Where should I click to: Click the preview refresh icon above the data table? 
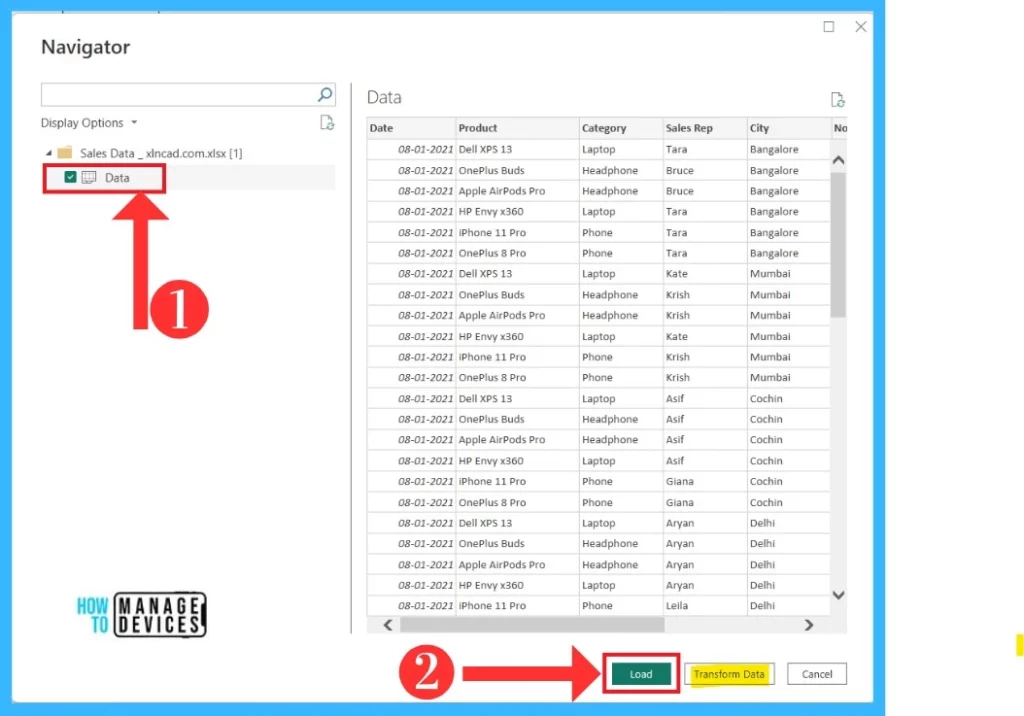[837, 99]
